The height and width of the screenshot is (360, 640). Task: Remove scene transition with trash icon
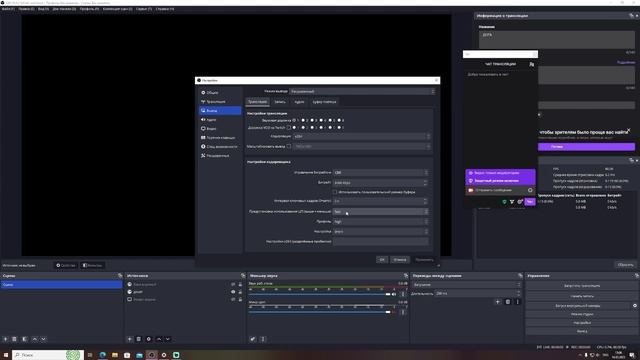(508, 302)
